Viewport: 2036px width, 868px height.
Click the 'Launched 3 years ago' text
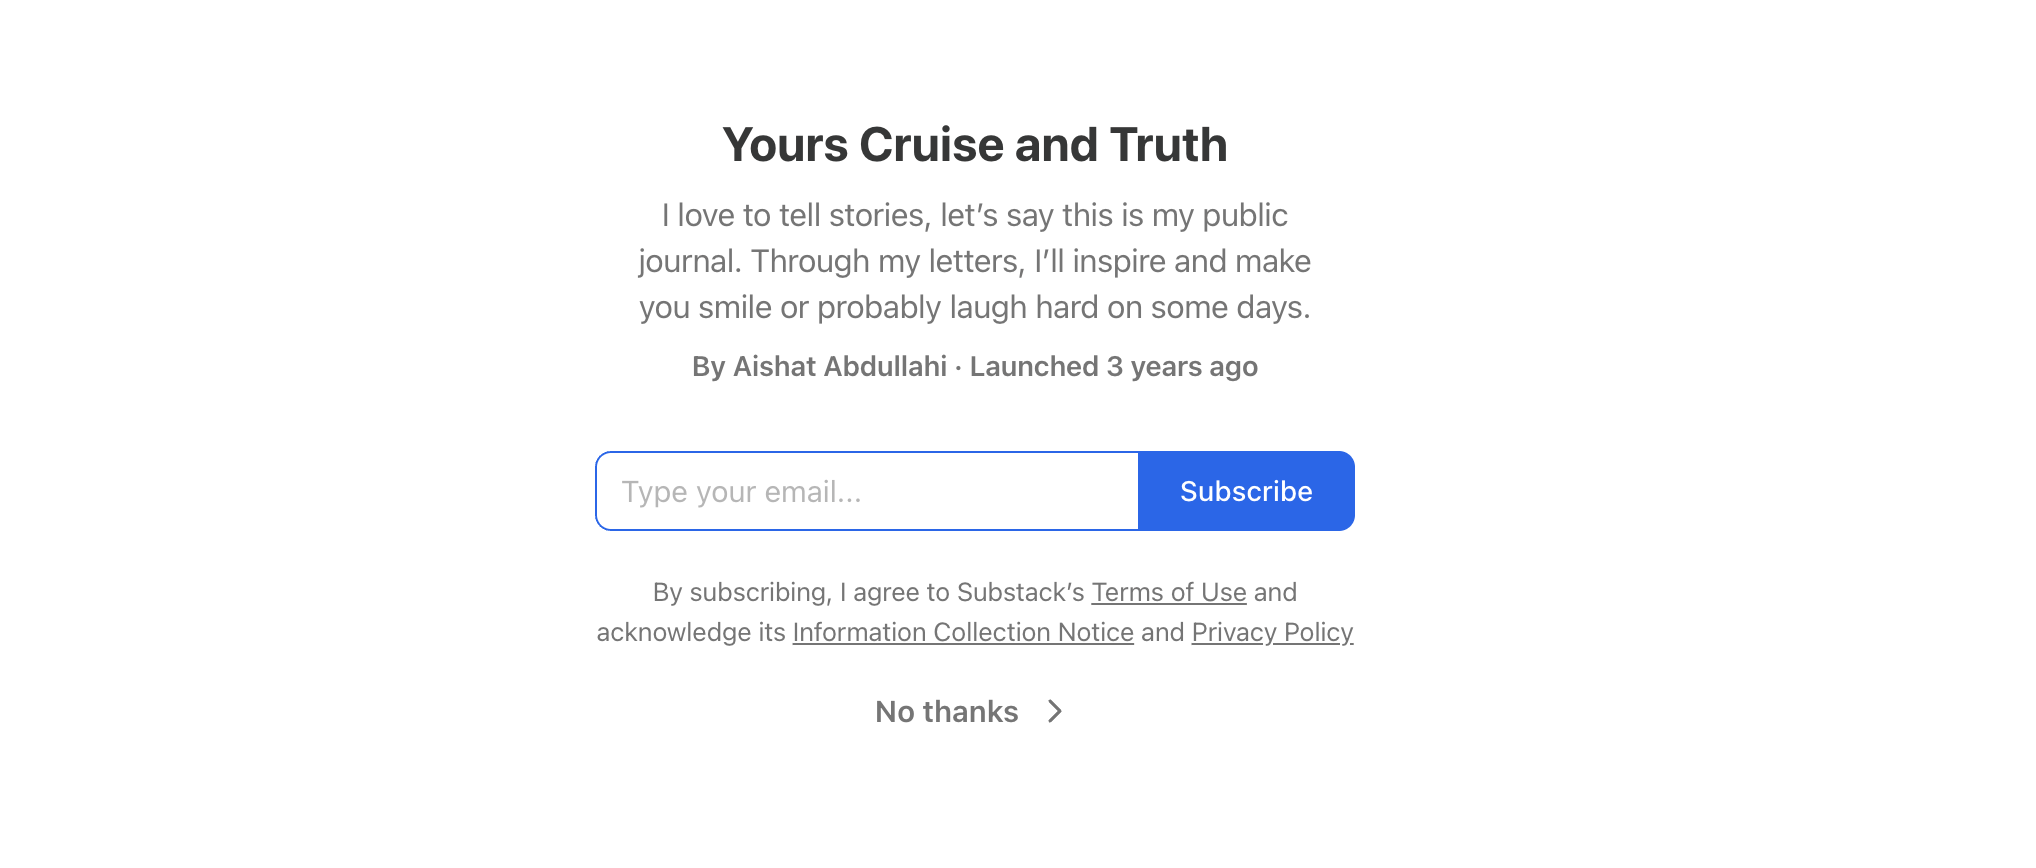(1114, 367)
